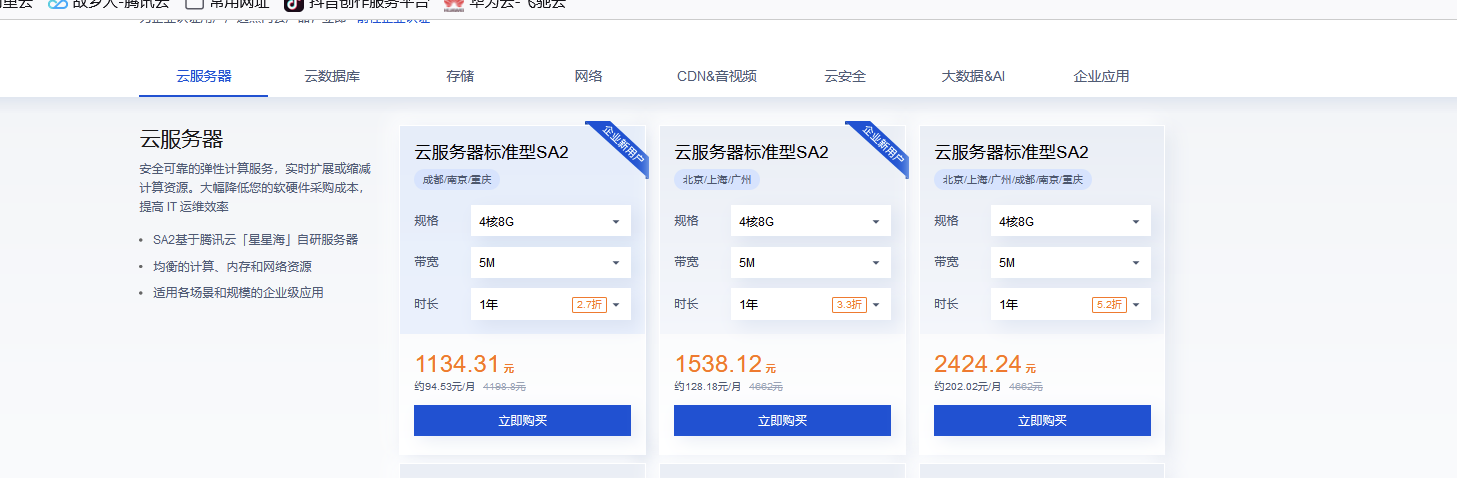1457x478 pixels.
Task: Click 立即购买 under the 2424.24元 price
Action: click(1042, 421)
